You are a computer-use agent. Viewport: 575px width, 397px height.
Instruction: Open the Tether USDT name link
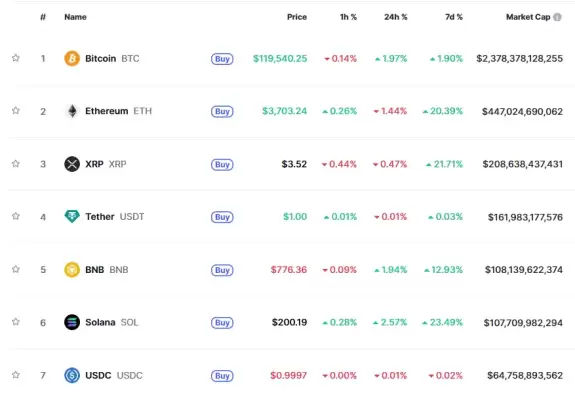[x=114, y=217]
